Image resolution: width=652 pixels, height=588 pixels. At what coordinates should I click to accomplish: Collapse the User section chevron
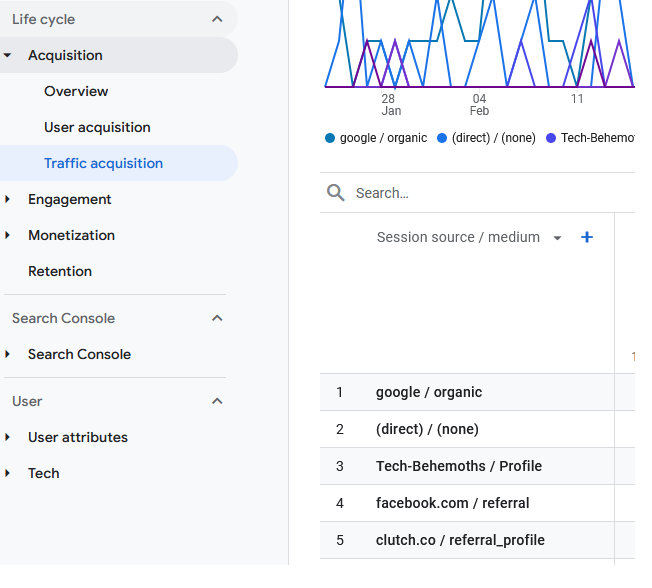click(x=217, y=401)
